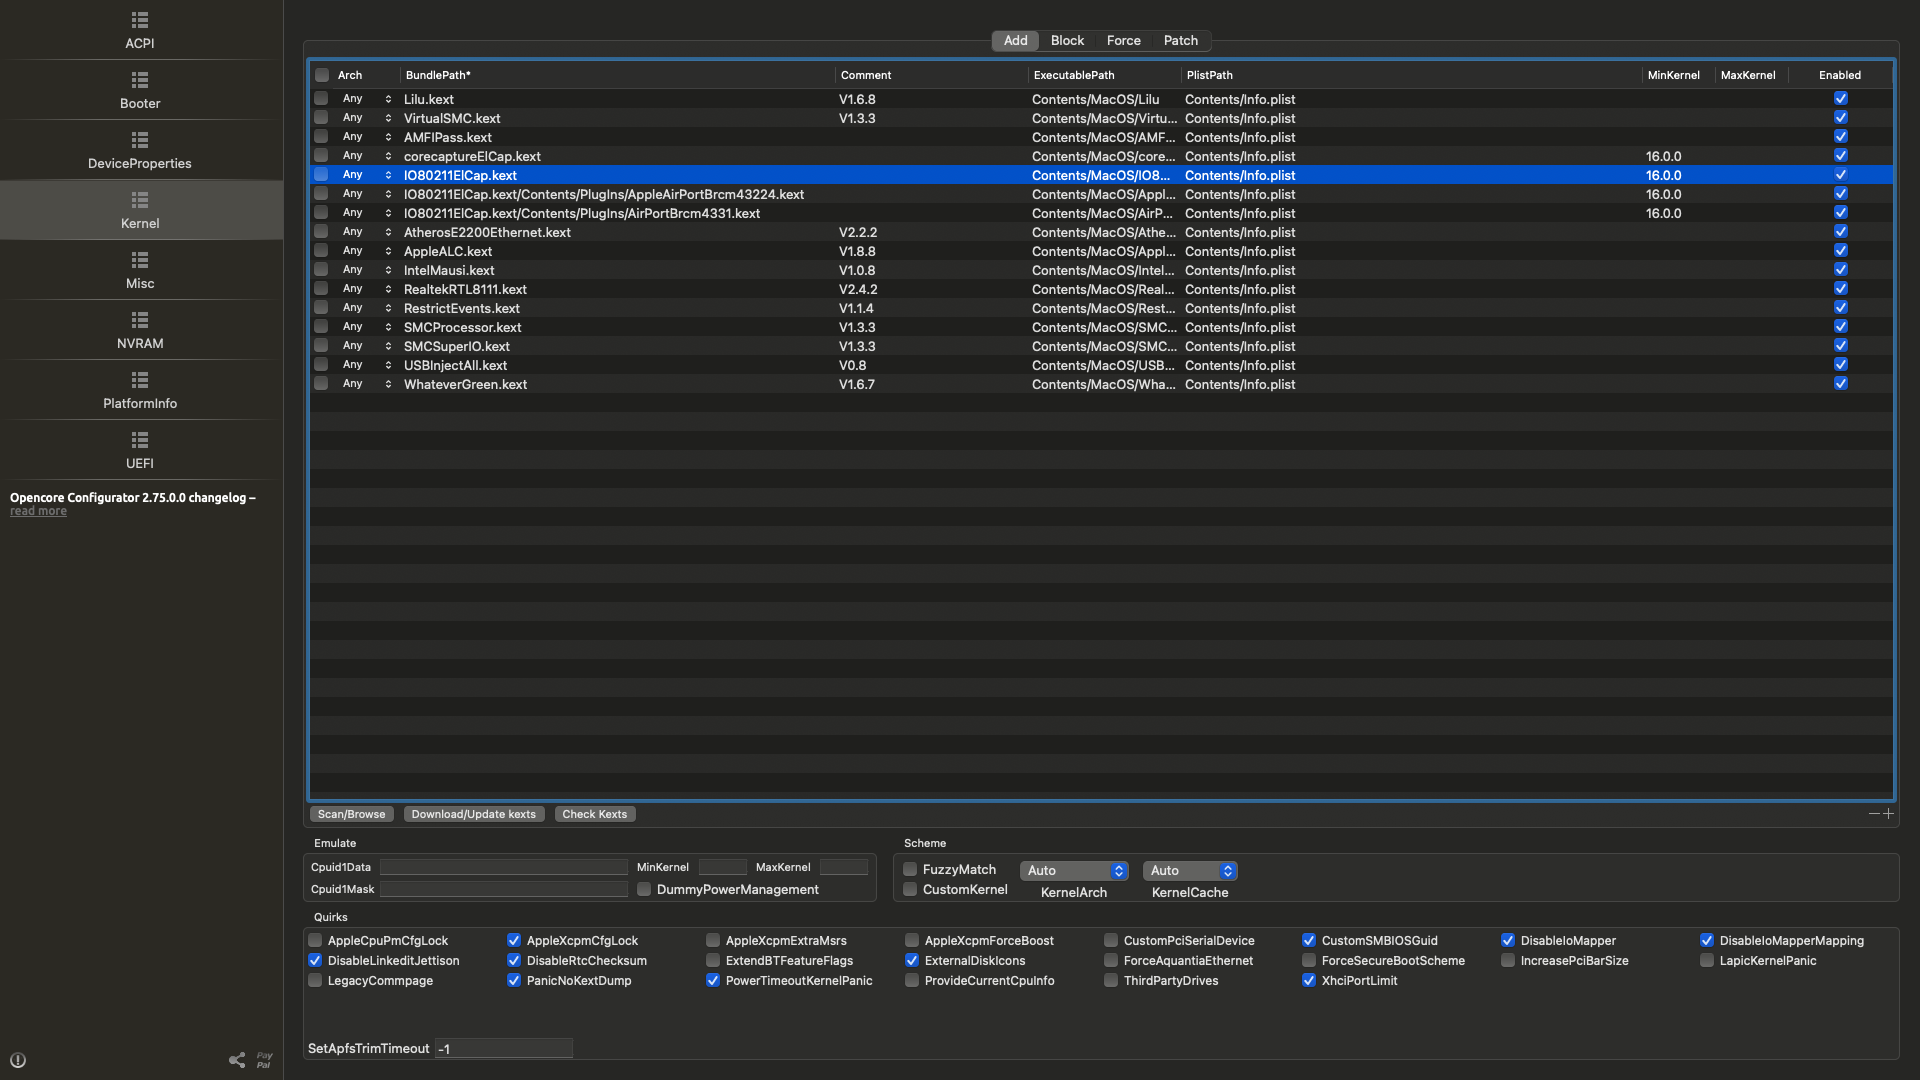Screen dimensions: 1920x1080
Task: Change Arch stepper for AMFIPass.kext
Action: click(x=388, y=137)
